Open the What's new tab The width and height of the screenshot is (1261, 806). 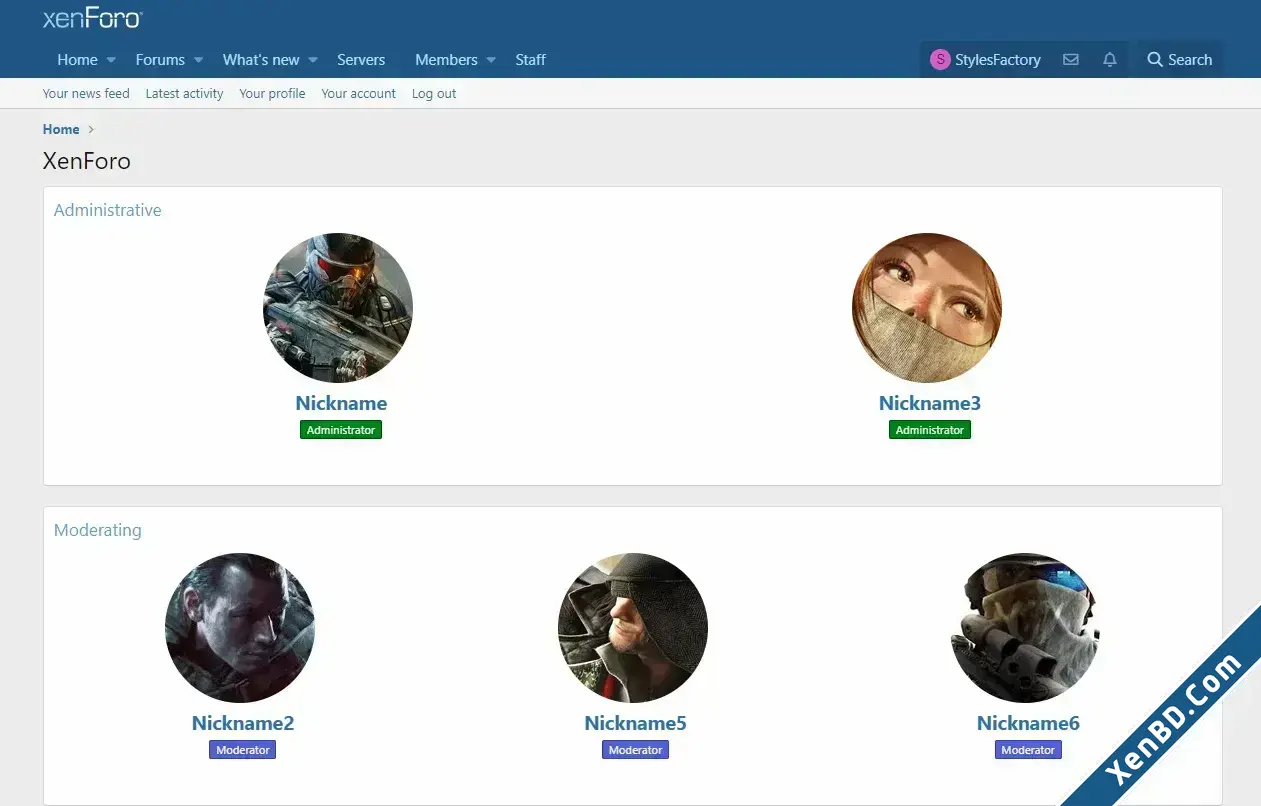(x=261, y=60)
